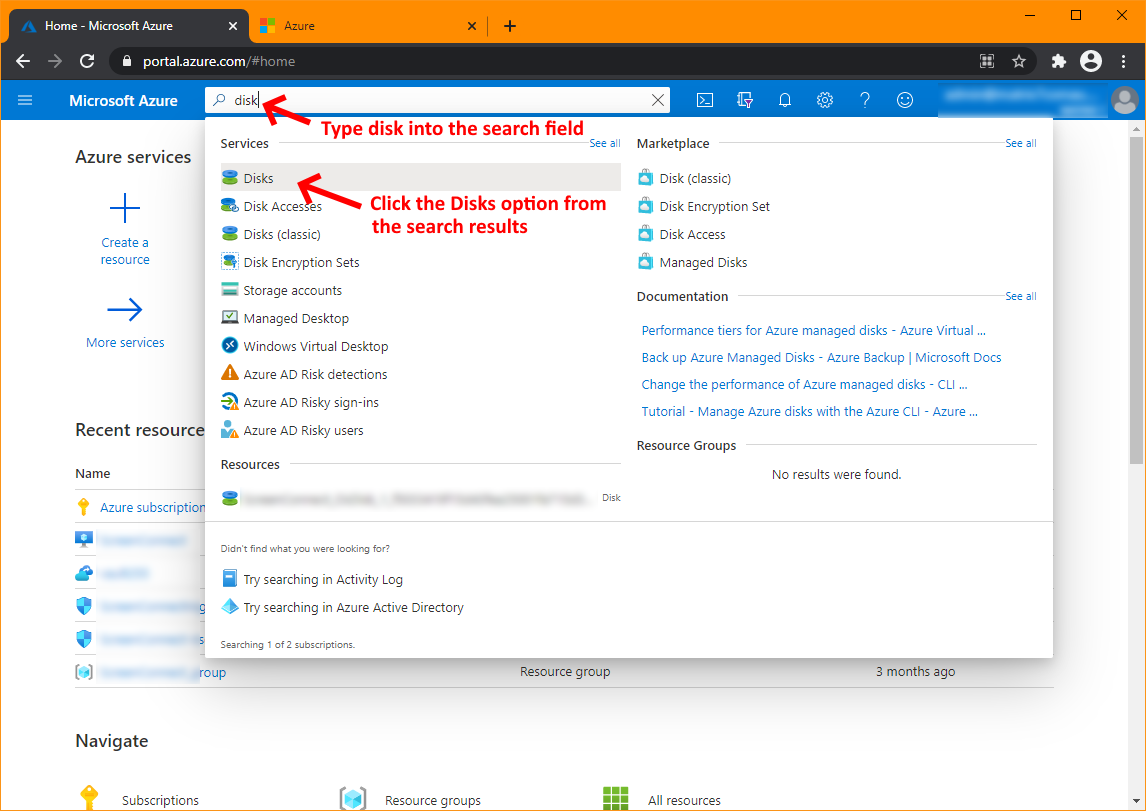This screenshot has height=811, width=1146.
Task: Send feedback via the smiley icon
Action: (904, 100)
